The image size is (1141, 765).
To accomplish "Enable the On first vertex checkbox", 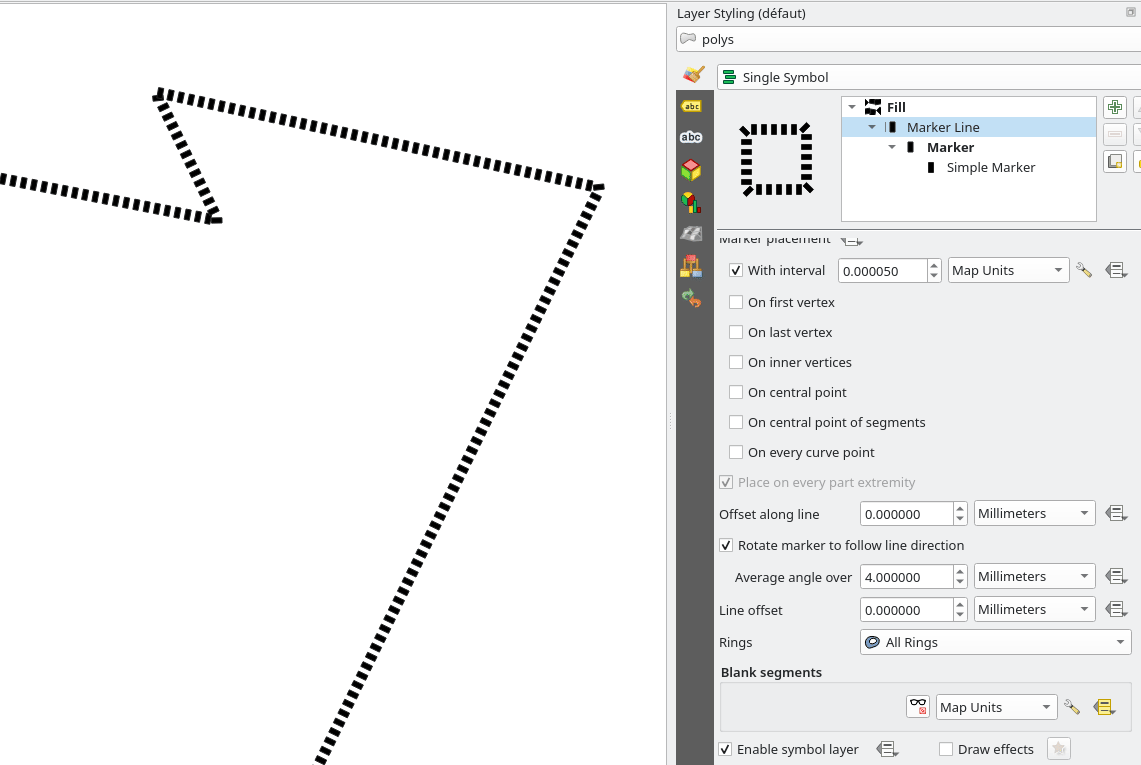I will 736,302.
